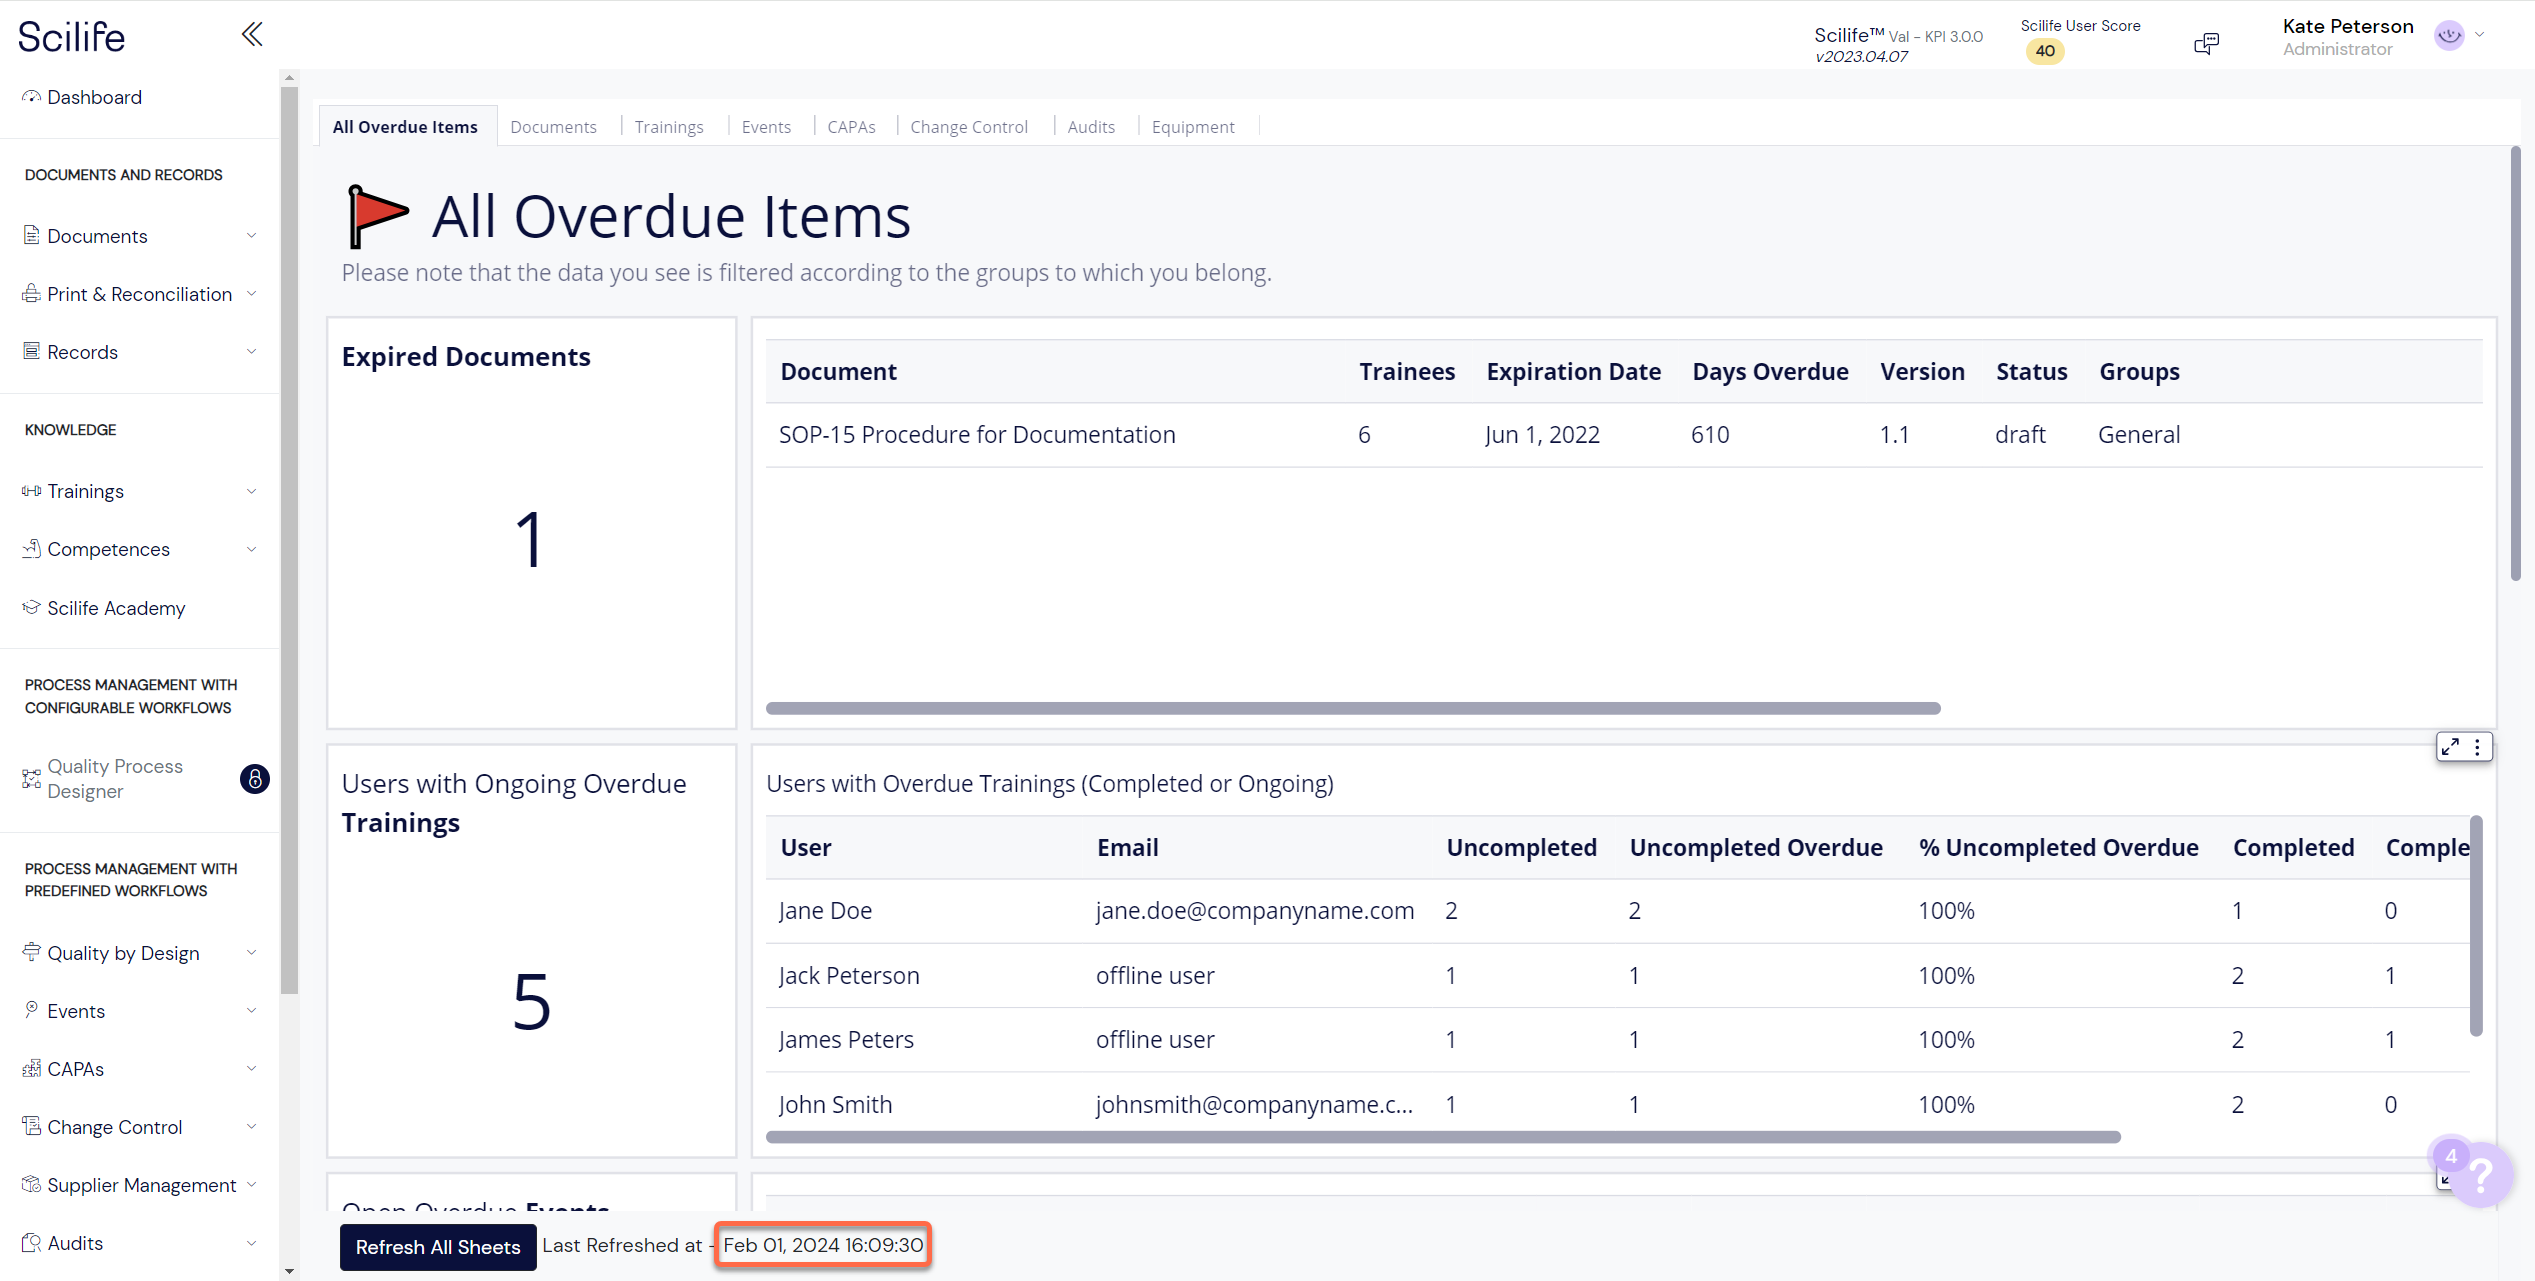Click the Scilife User Score badge 40
The width and height of the screenshot is (2535, 1281).
2045,51
